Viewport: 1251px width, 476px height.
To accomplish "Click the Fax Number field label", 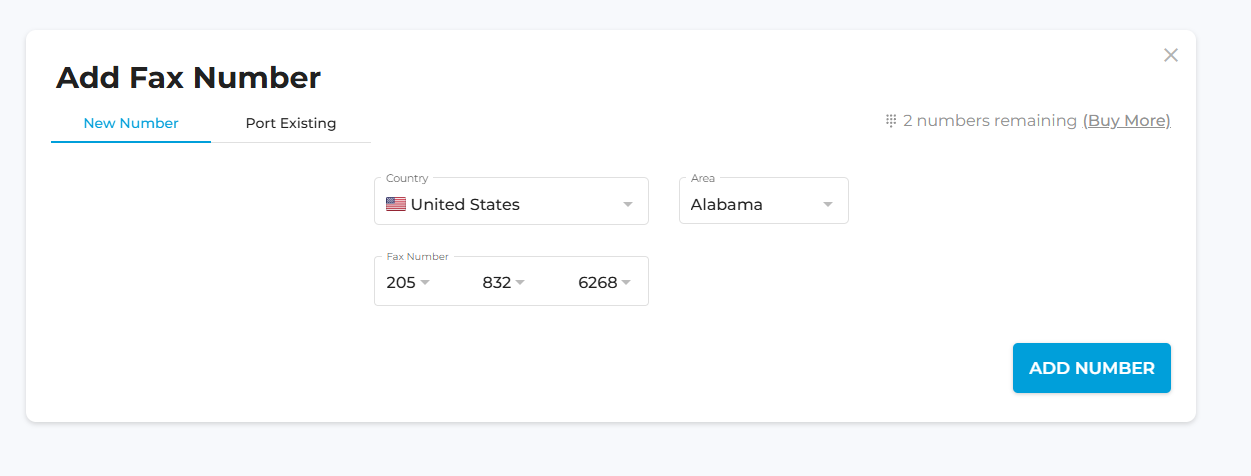I will [x=418, y=257].
